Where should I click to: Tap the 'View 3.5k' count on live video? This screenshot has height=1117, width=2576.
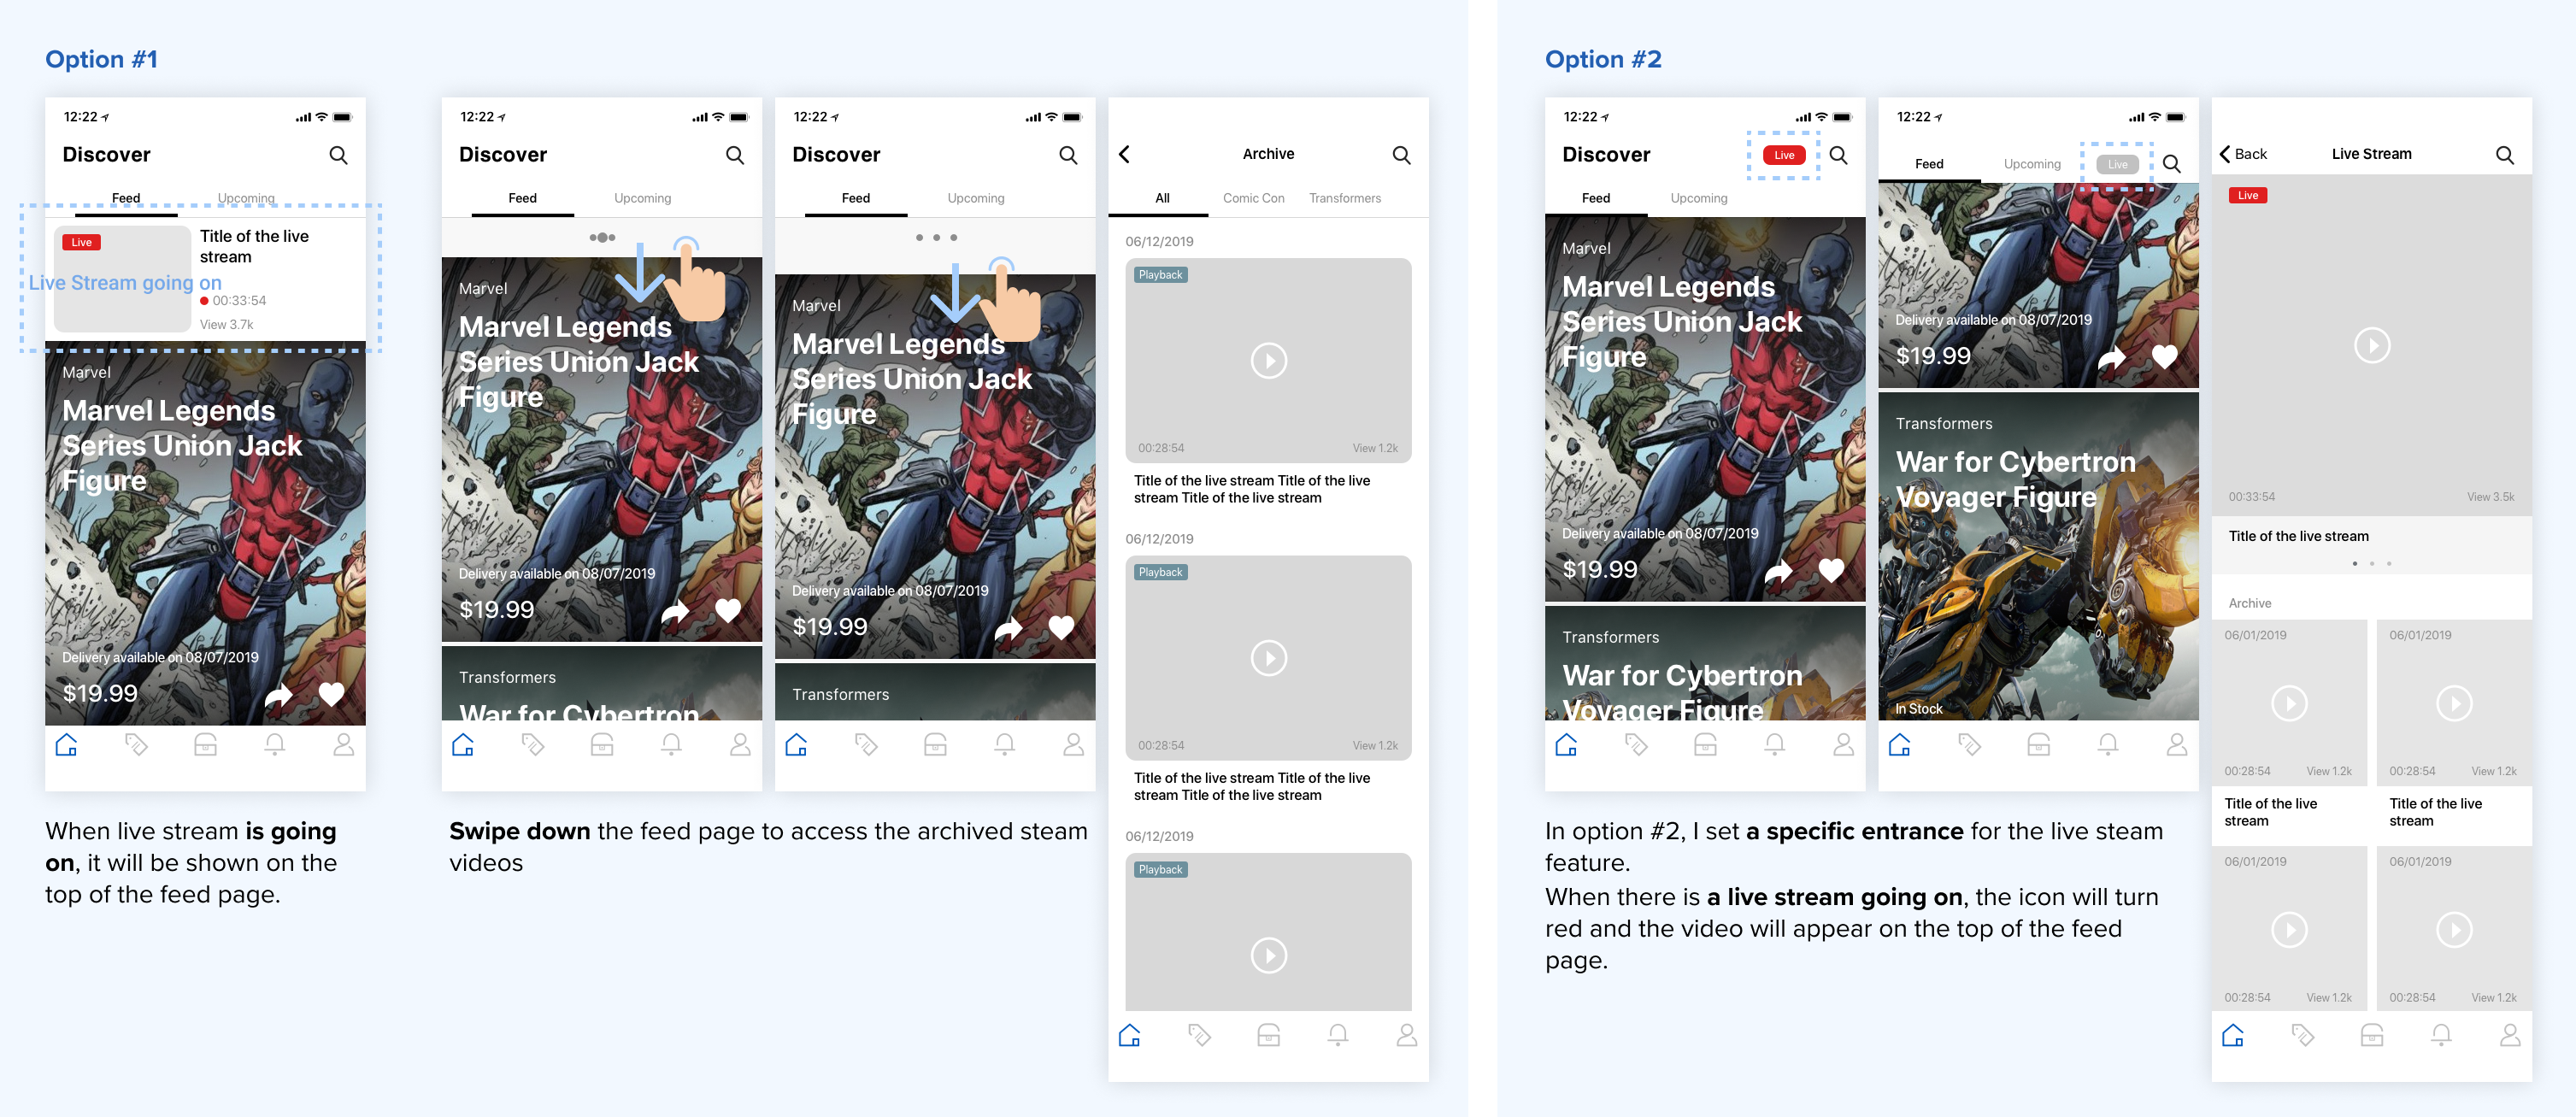click(2490, 497)
